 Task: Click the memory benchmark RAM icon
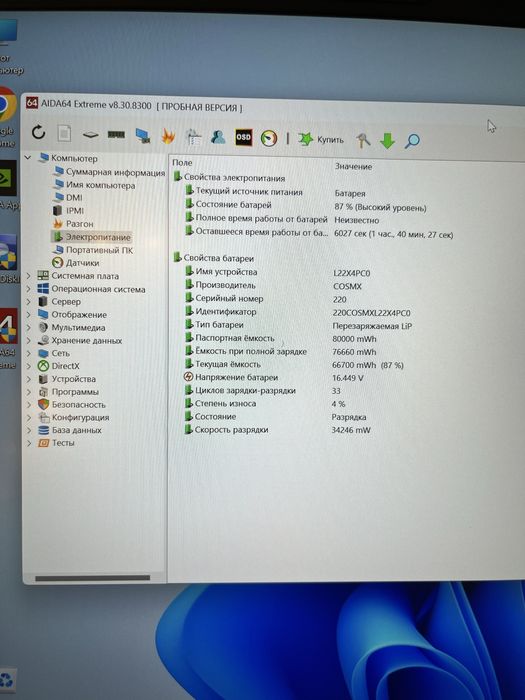[x=116, y=134]
